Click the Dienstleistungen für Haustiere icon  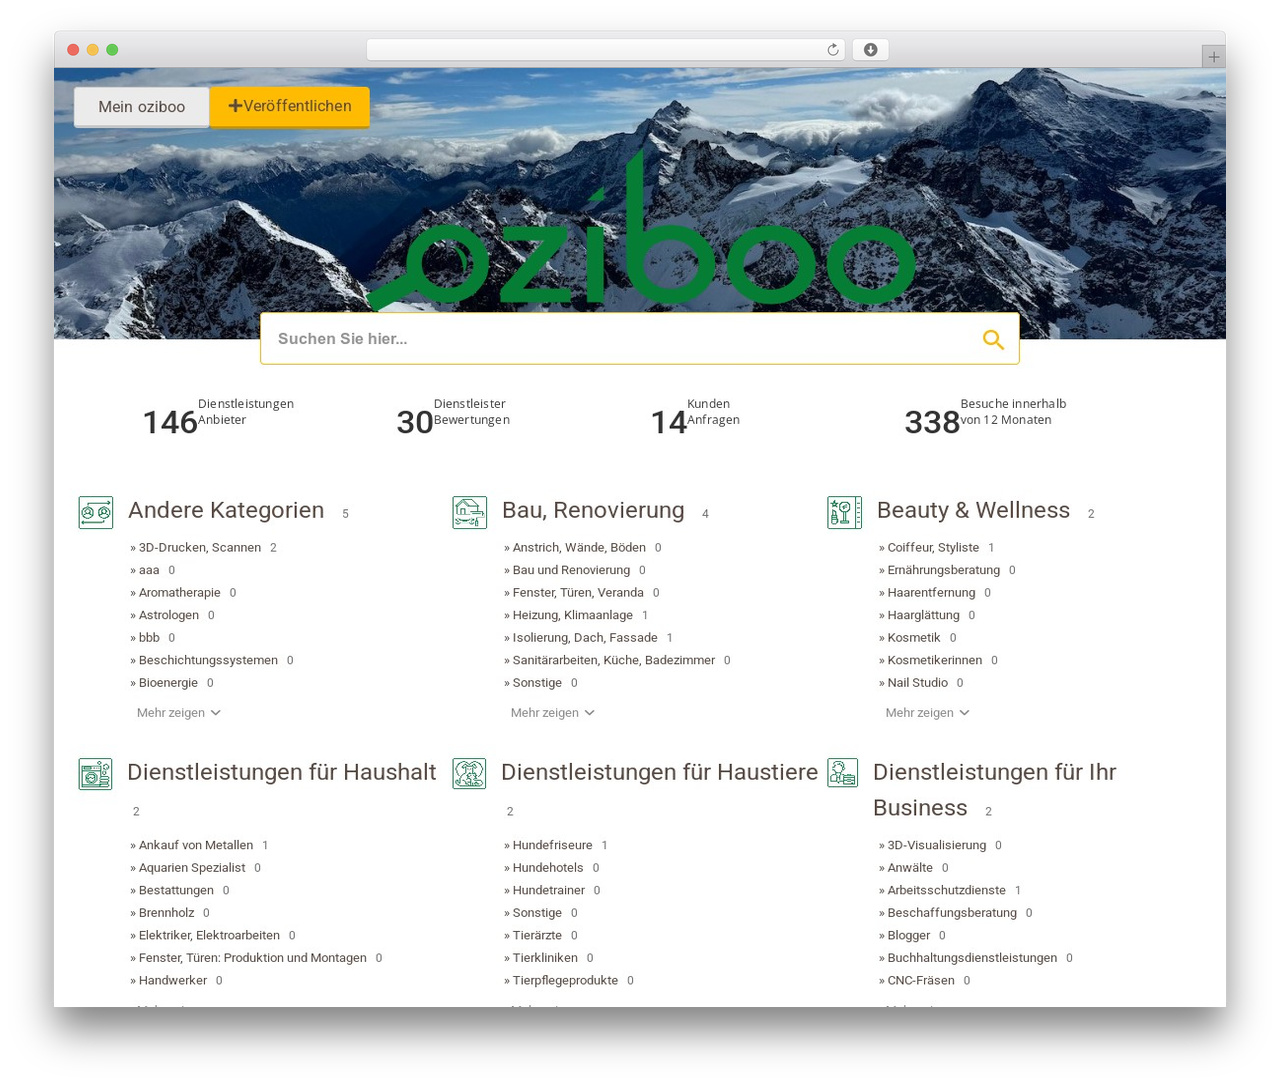470,774
